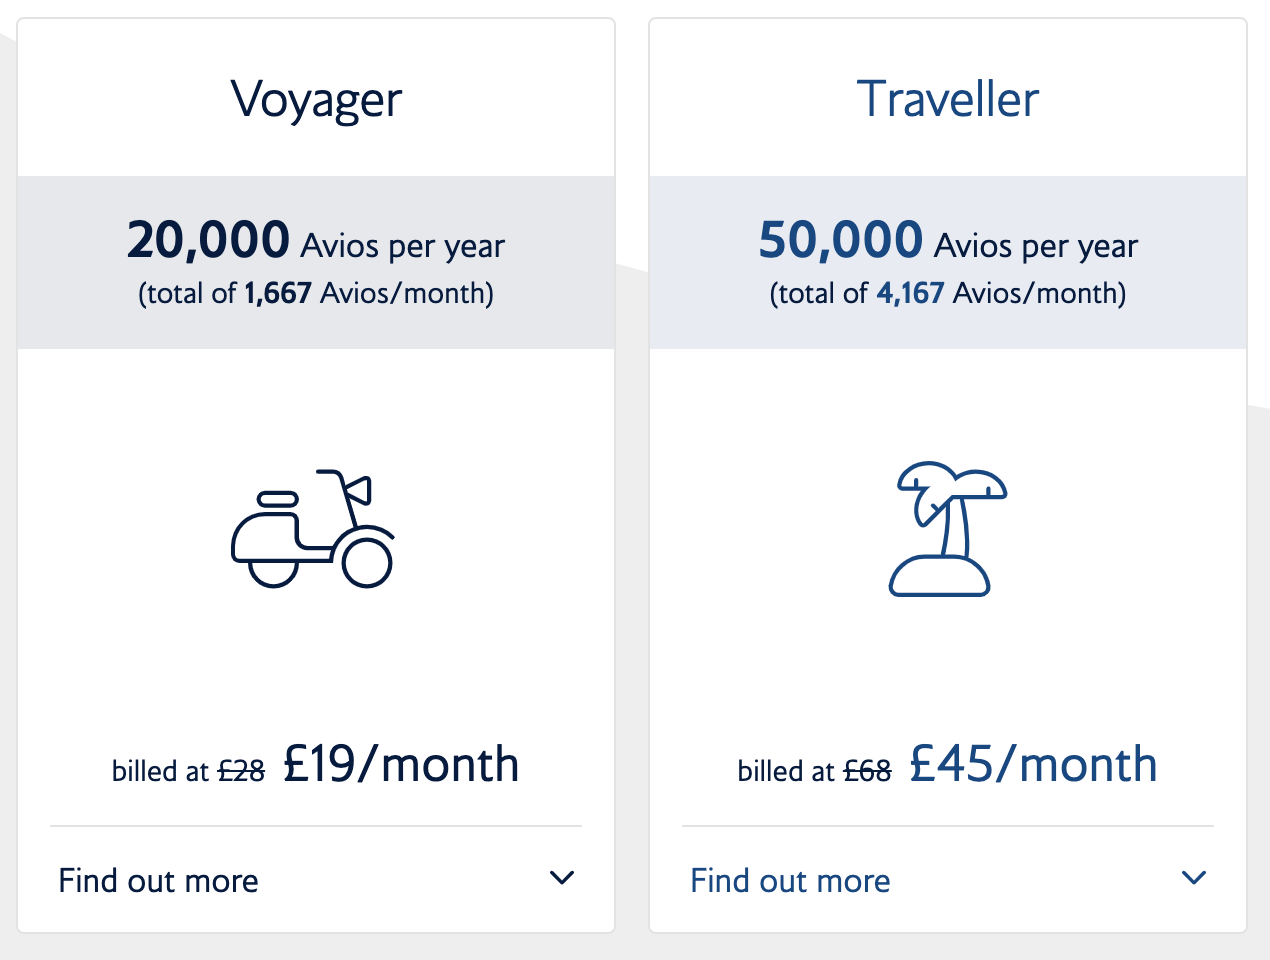This screenshot has height=960, width=1270.
Task: Click the 'billed at' label on Voyager card
Action: coord(160,771)
